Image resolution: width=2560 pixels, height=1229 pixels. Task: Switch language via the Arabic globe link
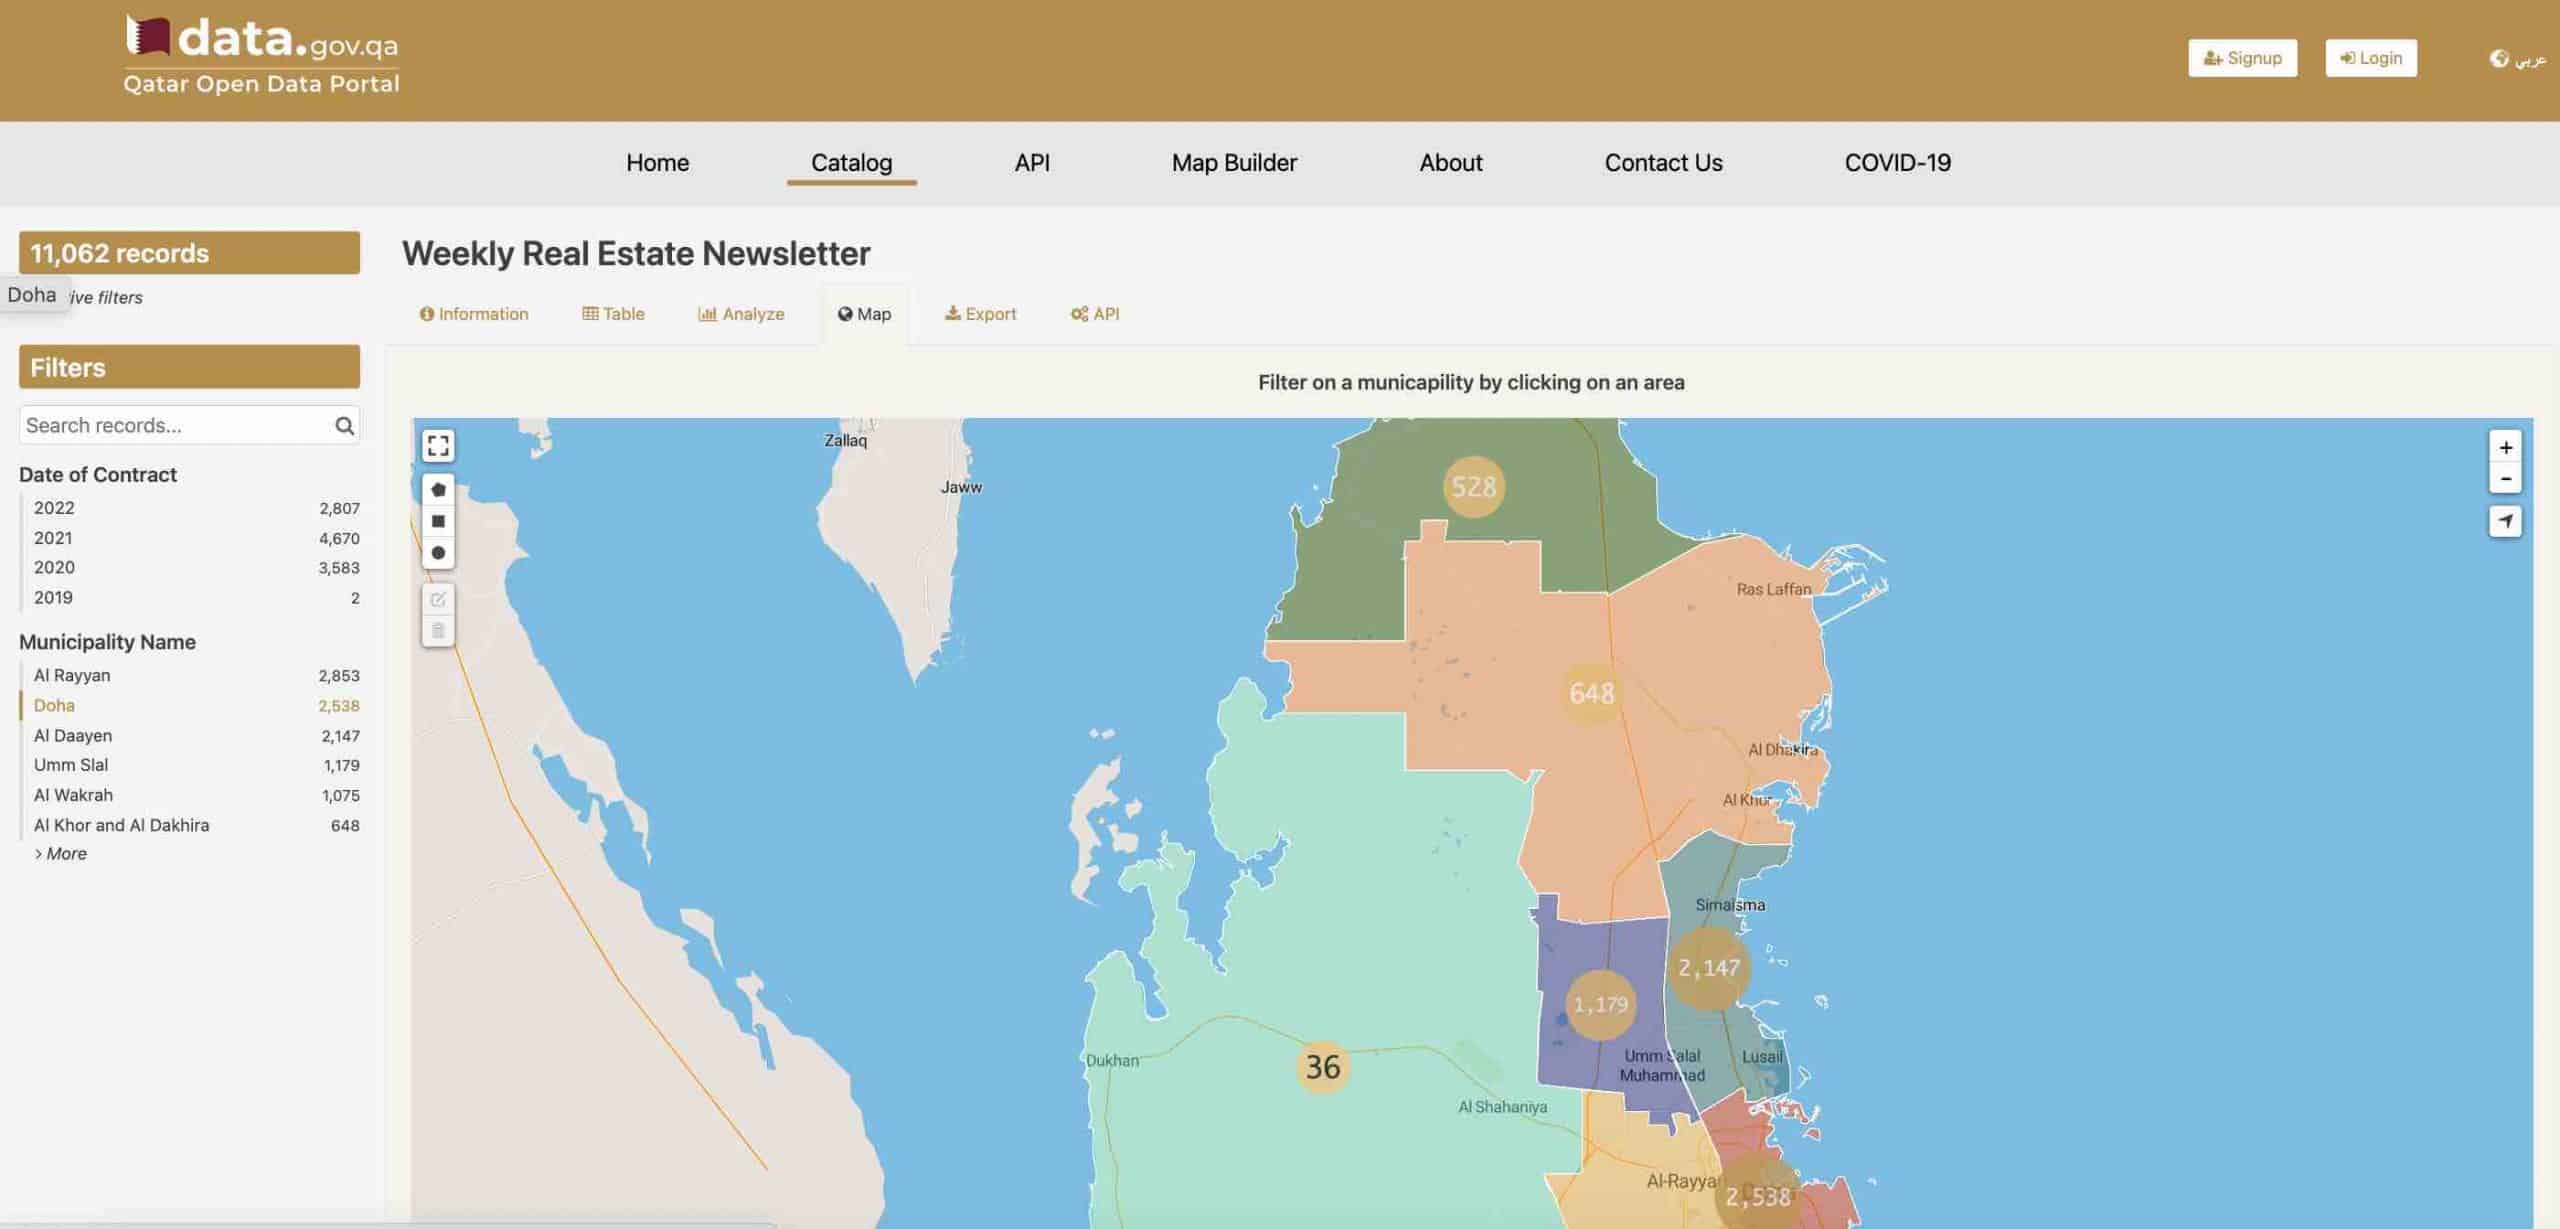tap(2518, 59)
